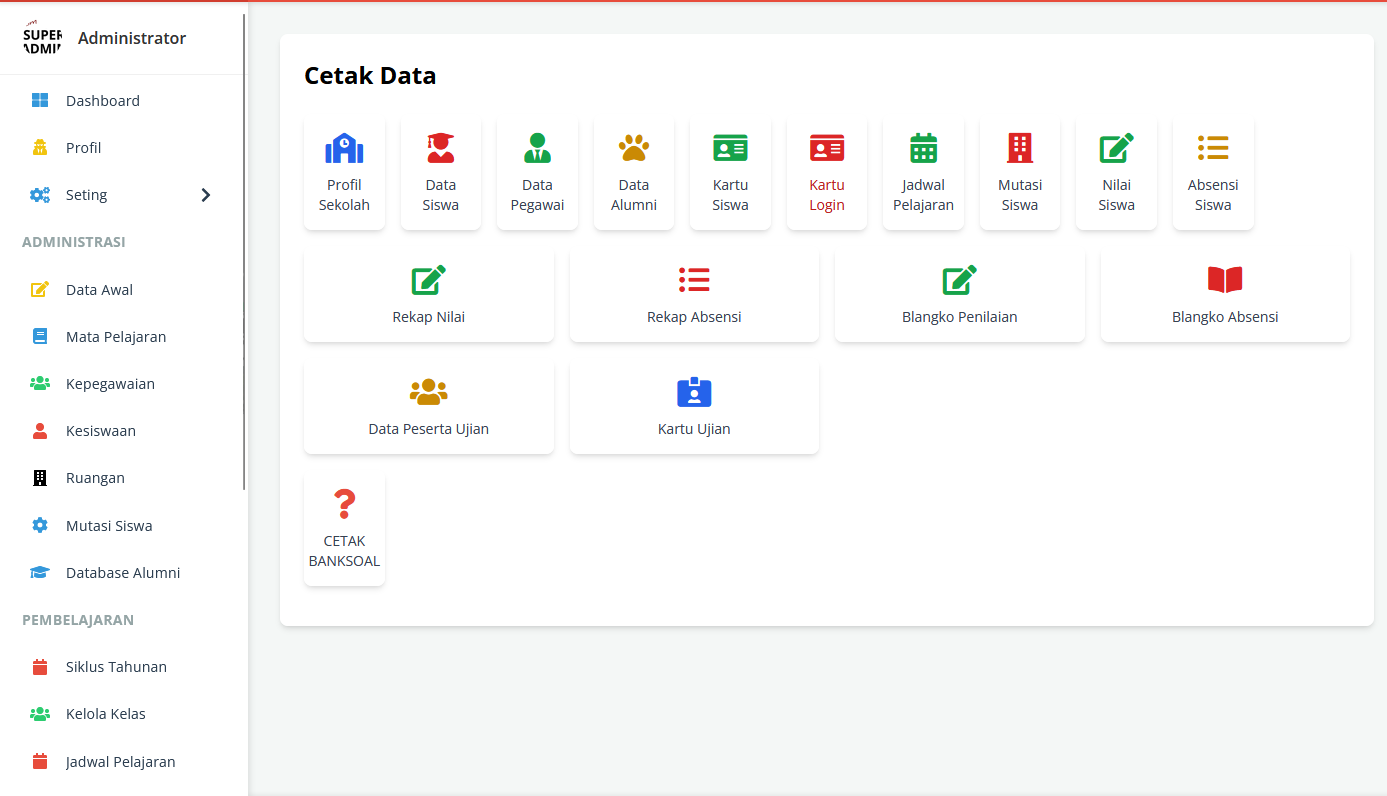
Task: Click the Cetak Data heading
Action: [x=370, y=76]
